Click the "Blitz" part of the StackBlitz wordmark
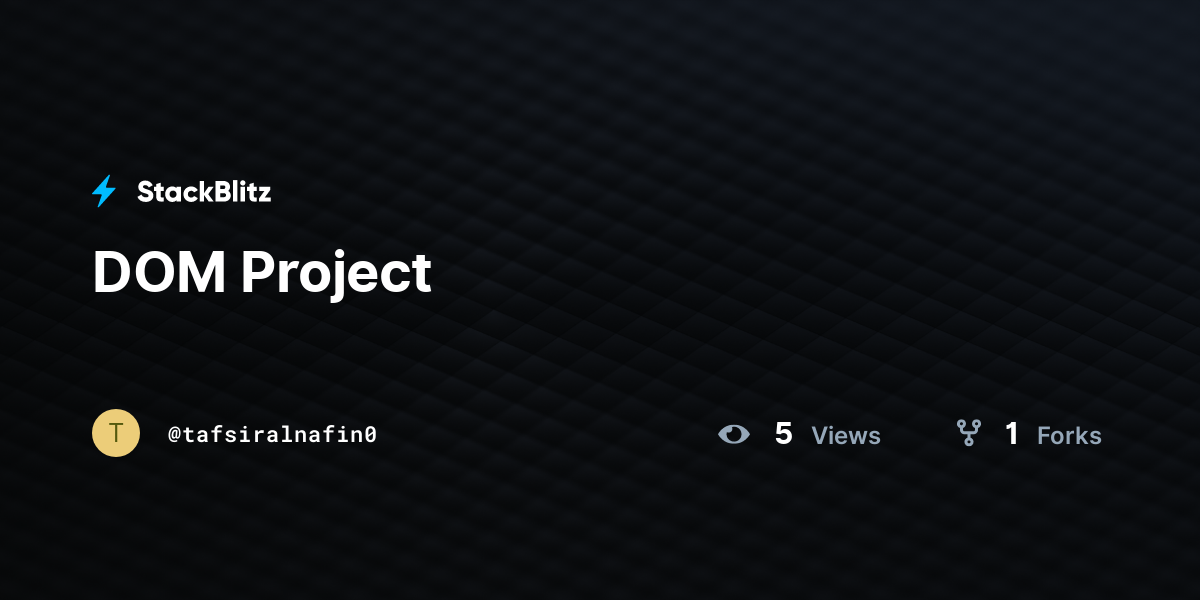Image resolution: width=1200 pixels, height=600 pixels. point(237,192)
